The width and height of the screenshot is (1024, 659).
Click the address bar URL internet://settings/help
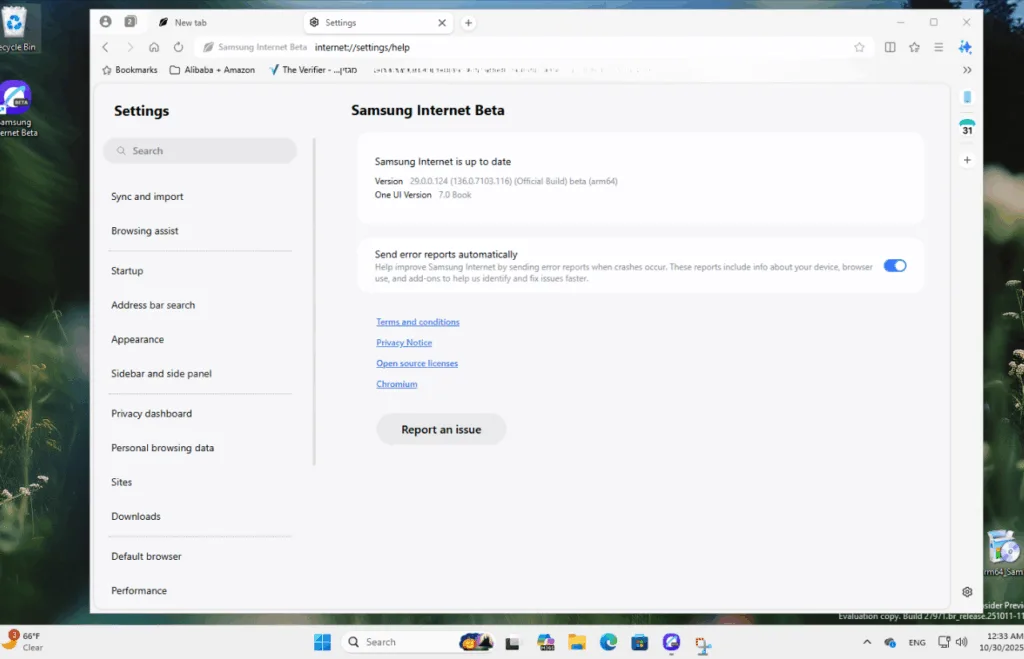[x=362, y=47]
